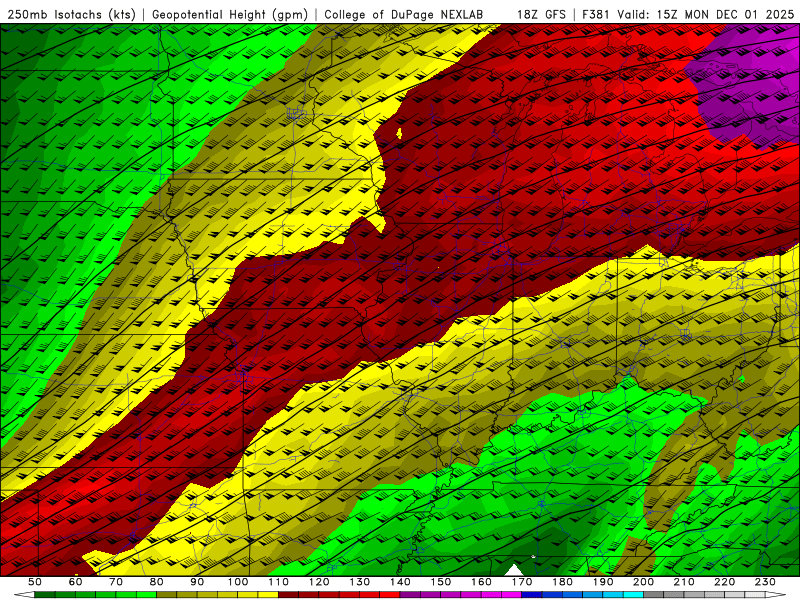Click the 'College of DuPage NEXLAB' label
The image size is (800, 600).
coord(403,15)
